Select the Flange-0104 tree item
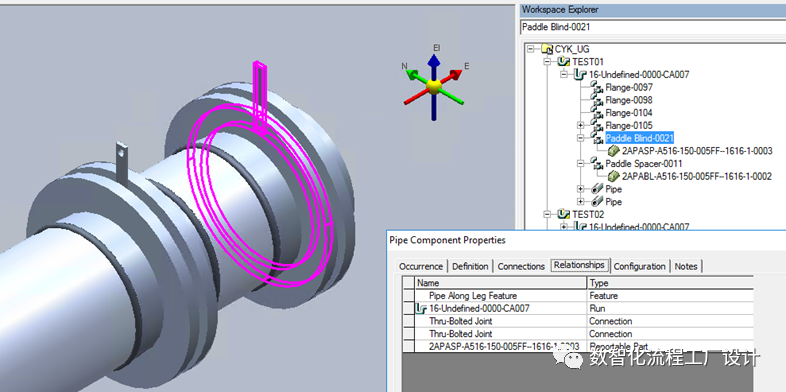The image size is (786, 392). click(x=629, y=113)
